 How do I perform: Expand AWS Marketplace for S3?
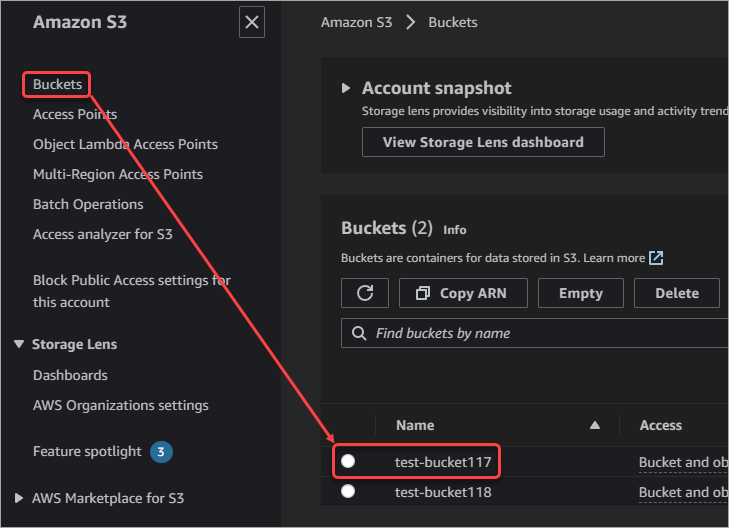click(x=19, y=498)
